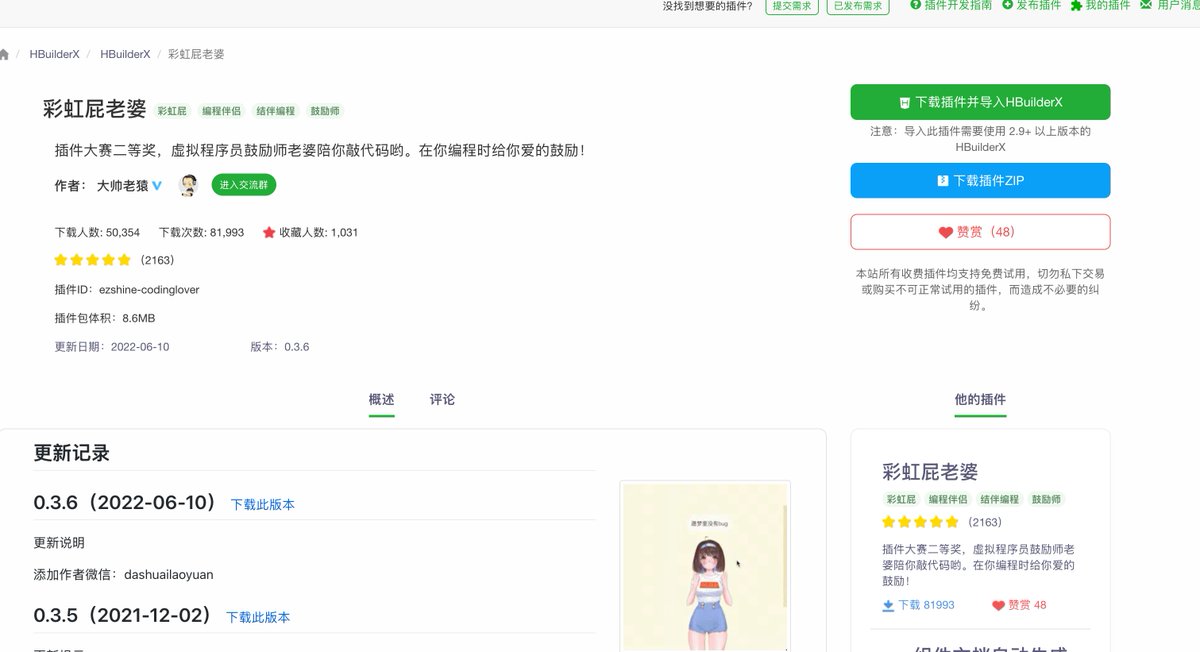The image size is (1200, 652).
Task: Click the 版本: 0.3.6 text
Action: click(x=280, y=347)
